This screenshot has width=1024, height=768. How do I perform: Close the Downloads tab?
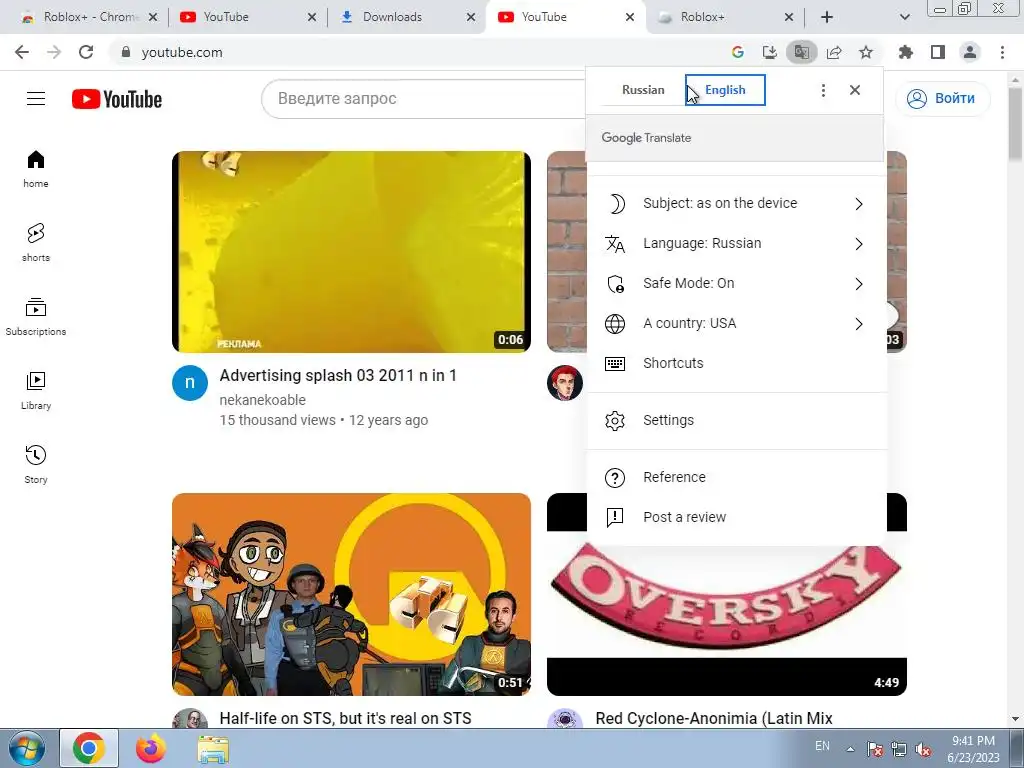click(x=471, y=18)
